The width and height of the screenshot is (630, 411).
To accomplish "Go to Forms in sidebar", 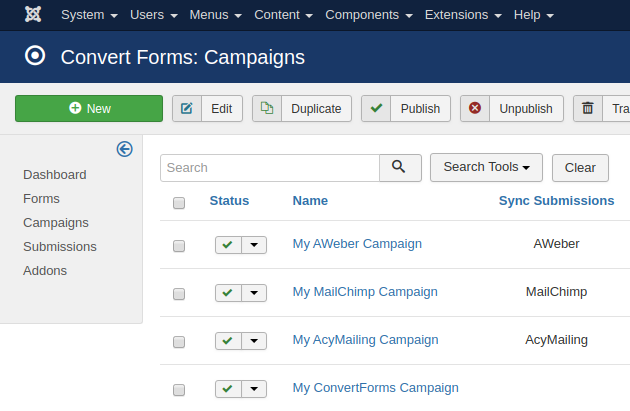I will click(x=41, y=198).
